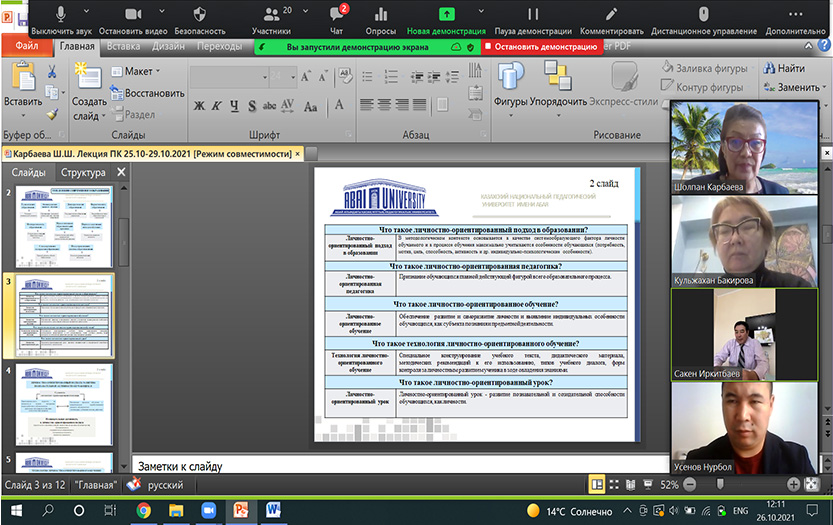Switch to the Вставка ribbon tab
This screenshot has width=833, height=525.
click(123, 46)
